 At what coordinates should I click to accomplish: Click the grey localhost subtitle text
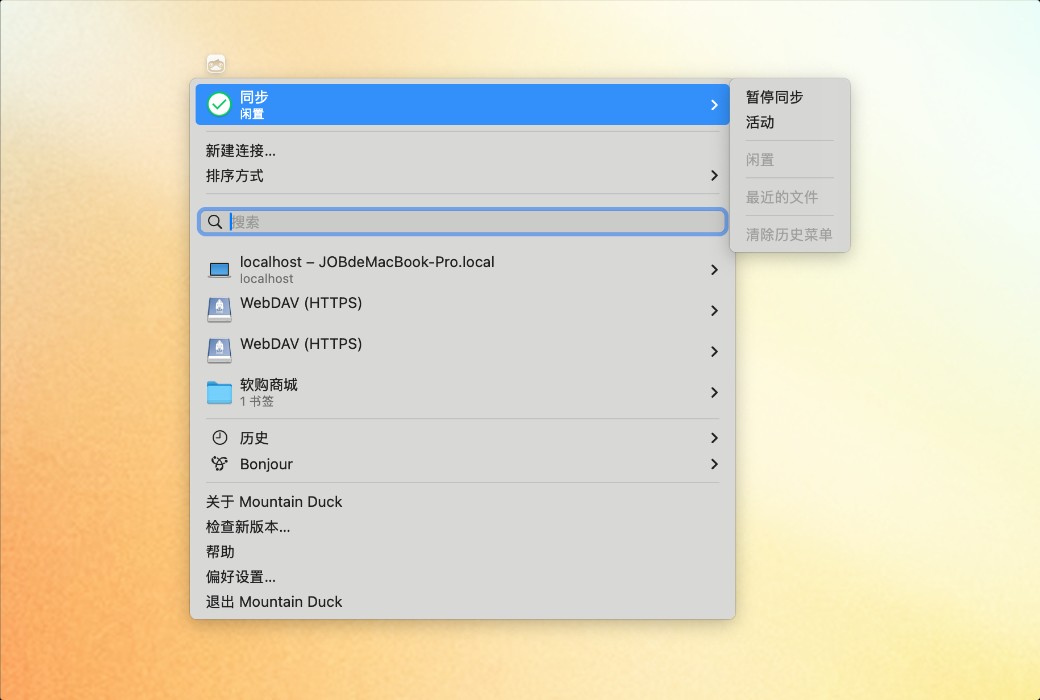point(266,279)
